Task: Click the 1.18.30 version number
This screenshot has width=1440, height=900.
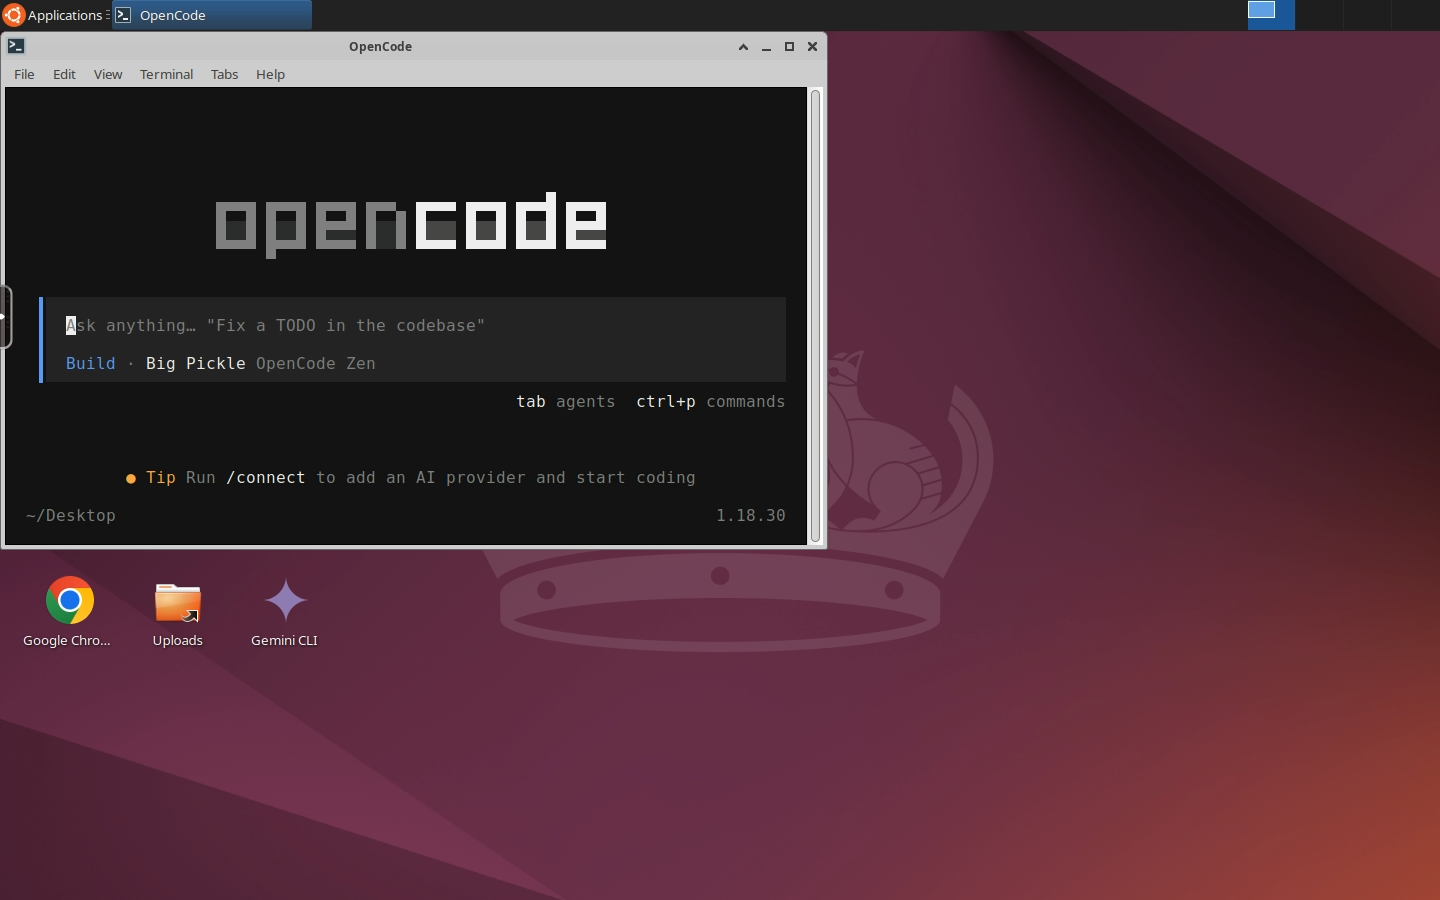Action: click(x=751, y=515)
